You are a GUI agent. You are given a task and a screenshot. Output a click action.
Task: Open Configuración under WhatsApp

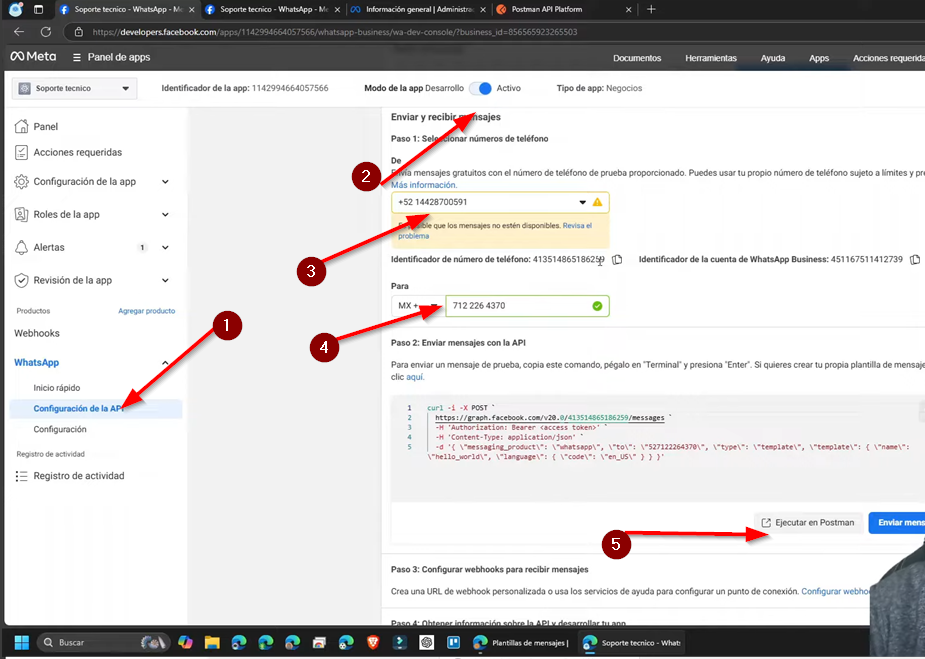60,430
